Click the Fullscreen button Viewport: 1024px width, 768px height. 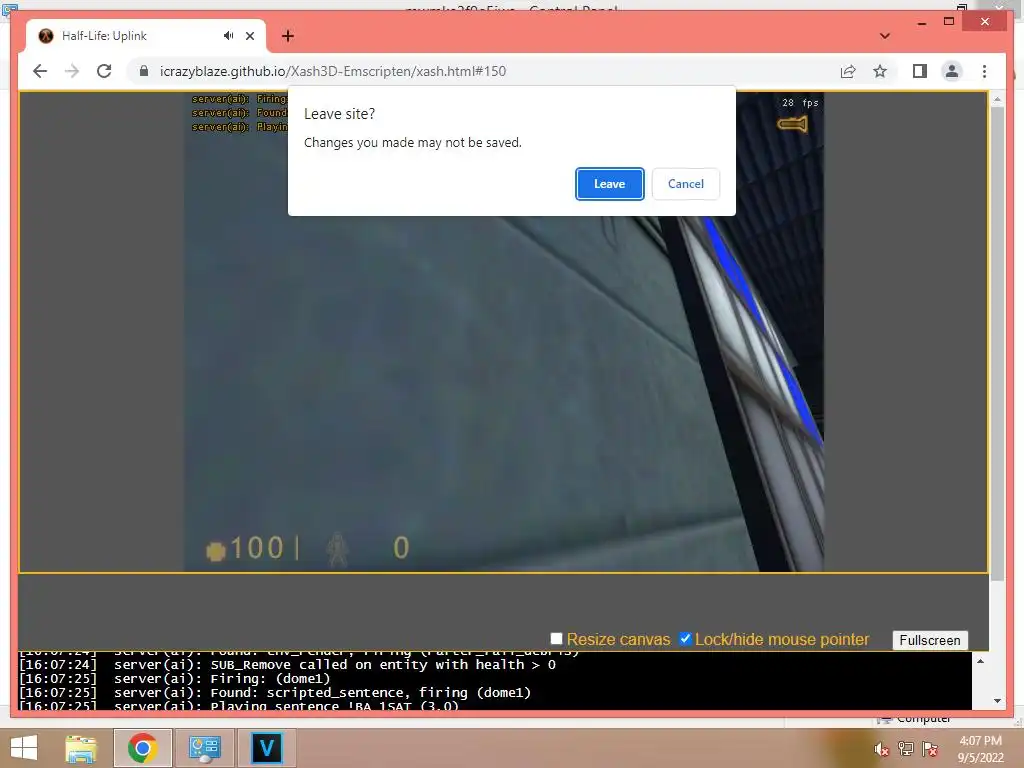tap(929, 640)
